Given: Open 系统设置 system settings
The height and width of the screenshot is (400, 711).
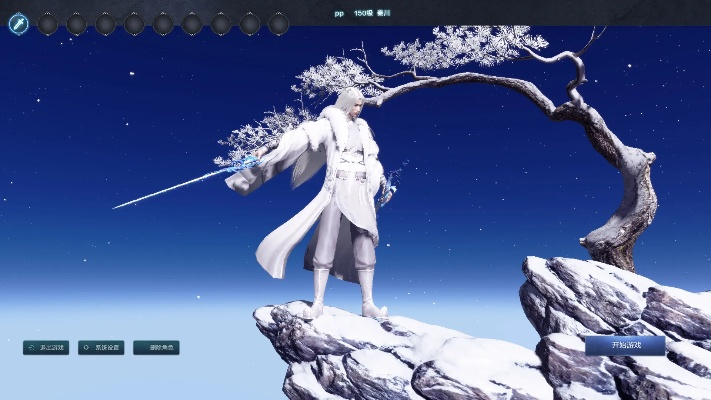Looking at the screenshot, I should (x=101, y=348).
